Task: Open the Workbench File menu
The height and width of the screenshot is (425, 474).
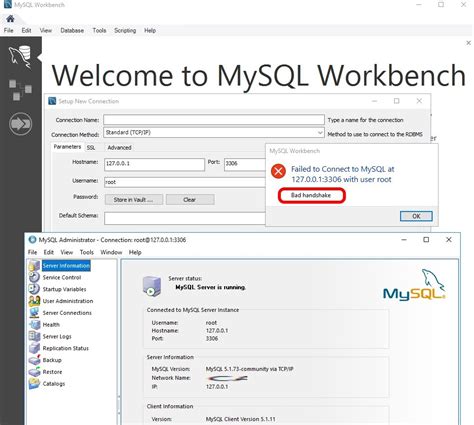Action: point(9,30)
